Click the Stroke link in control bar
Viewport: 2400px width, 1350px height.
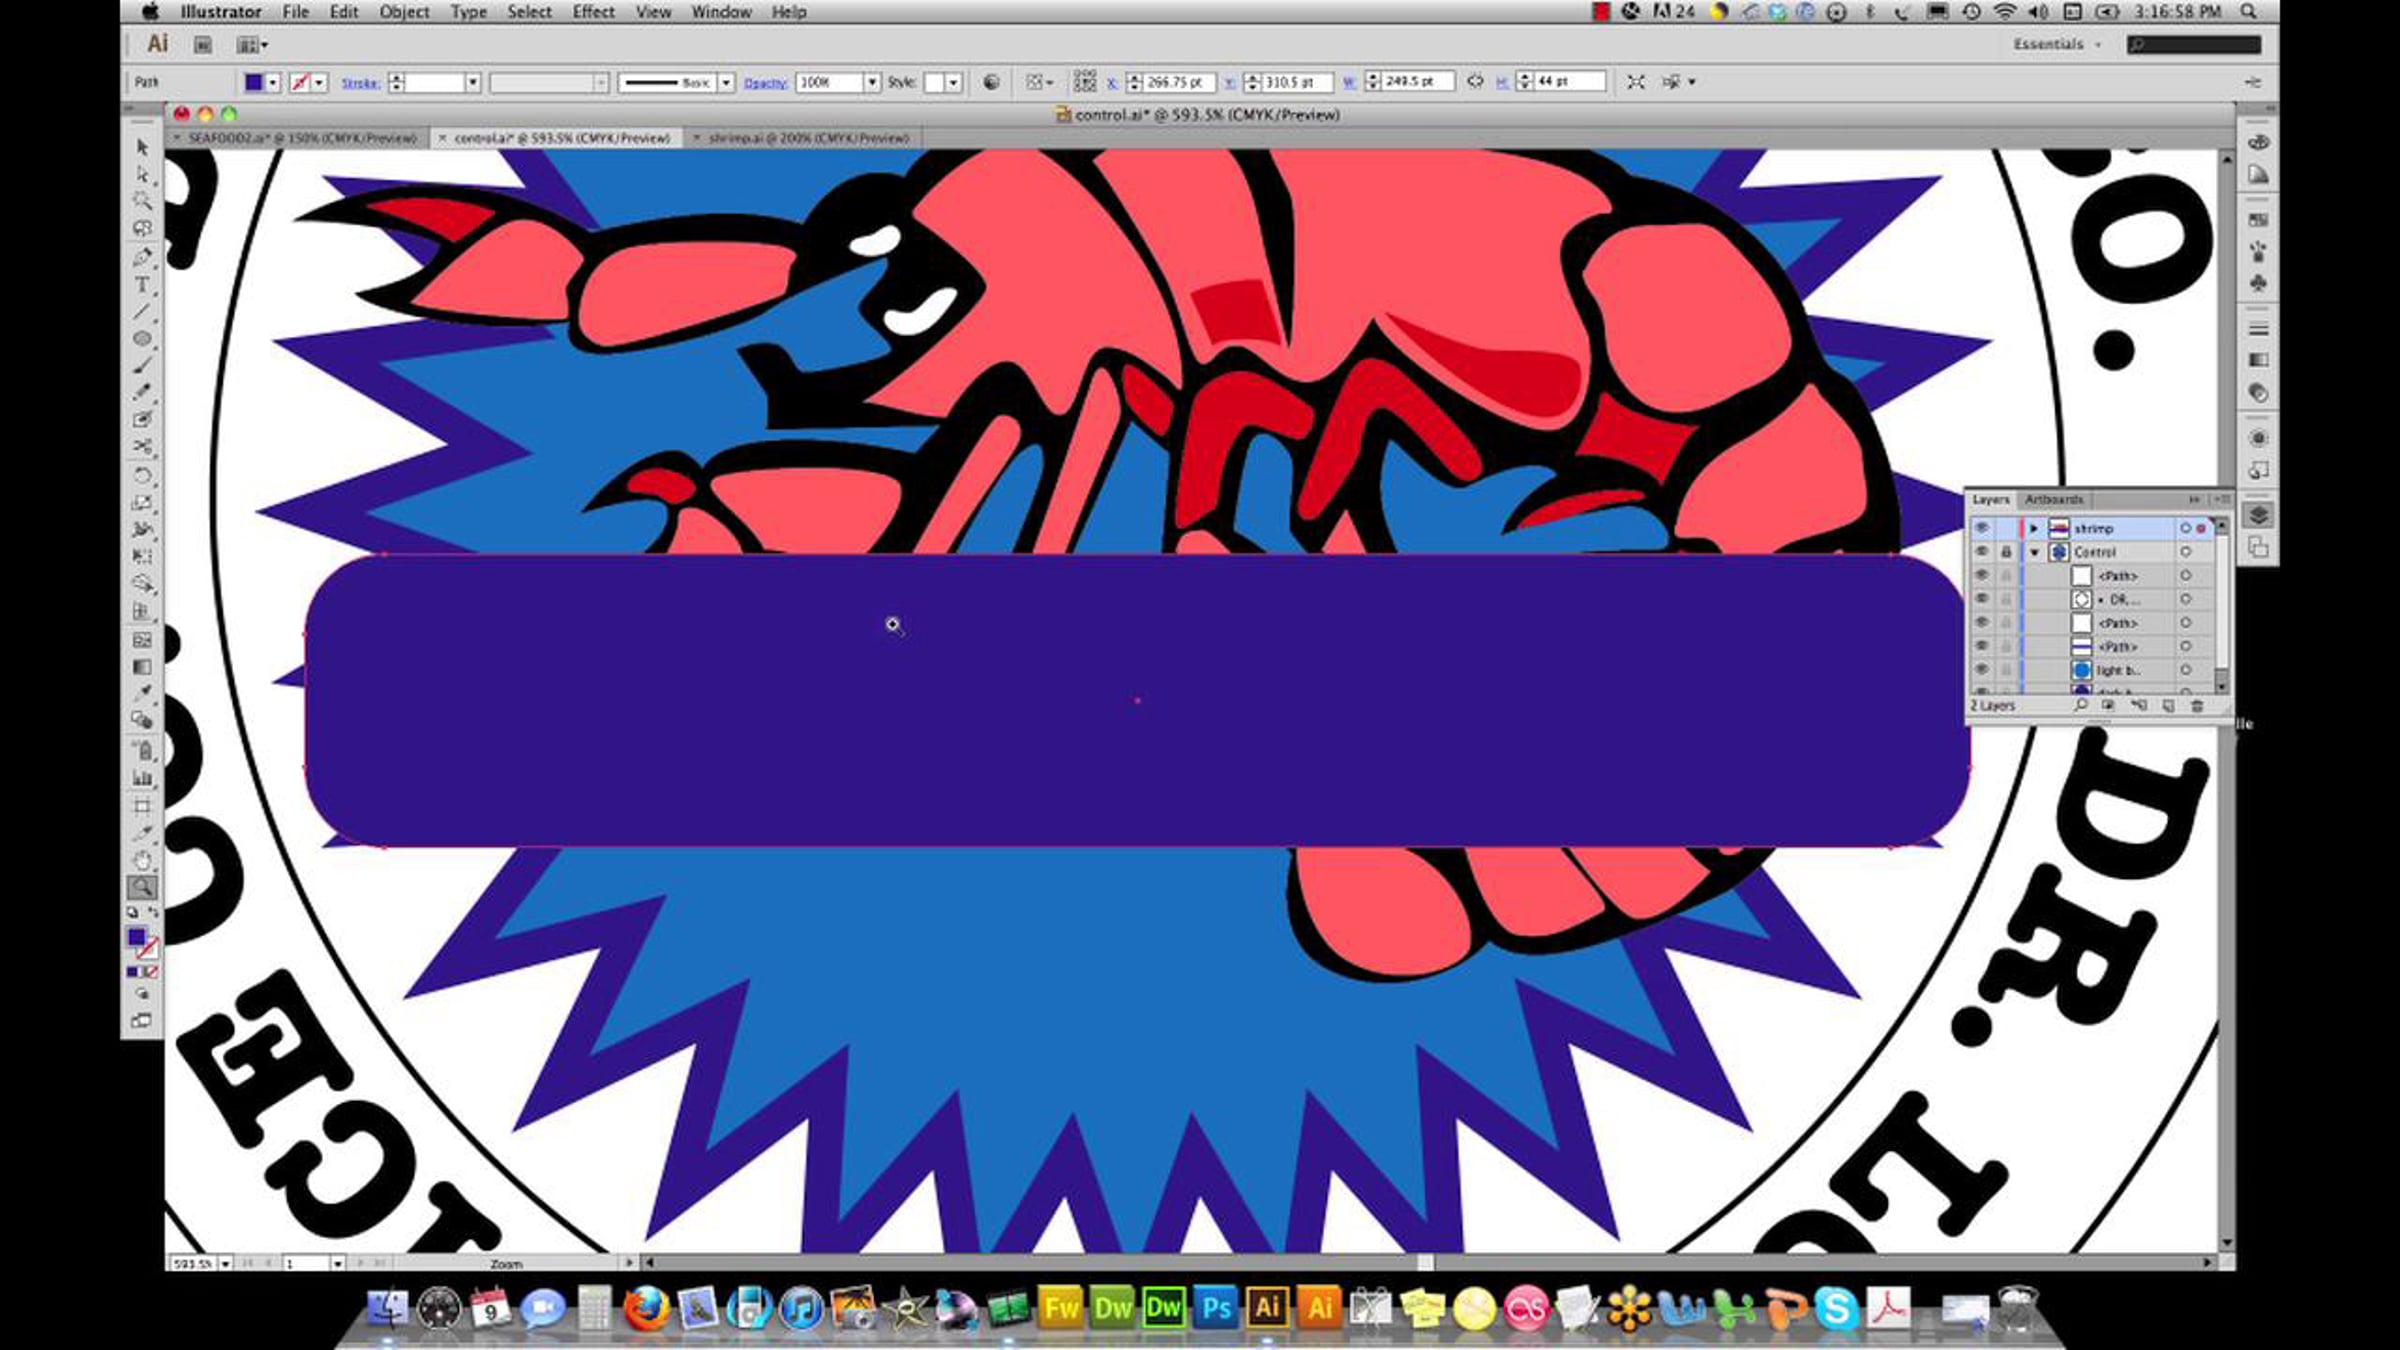tap(360, 83)
